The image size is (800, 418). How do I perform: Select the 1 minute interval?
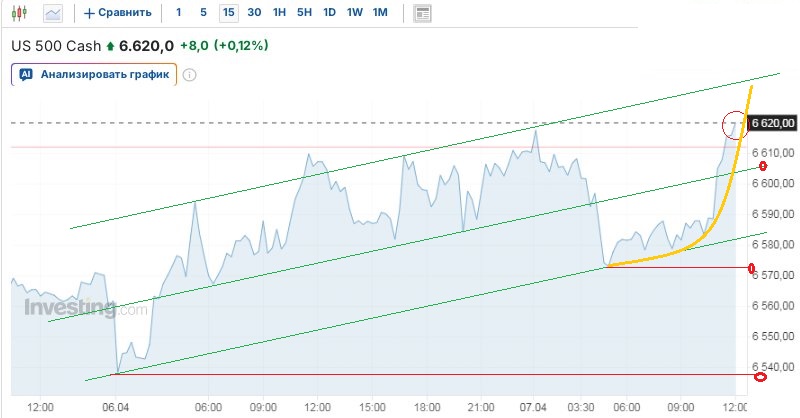pos(179,13)
